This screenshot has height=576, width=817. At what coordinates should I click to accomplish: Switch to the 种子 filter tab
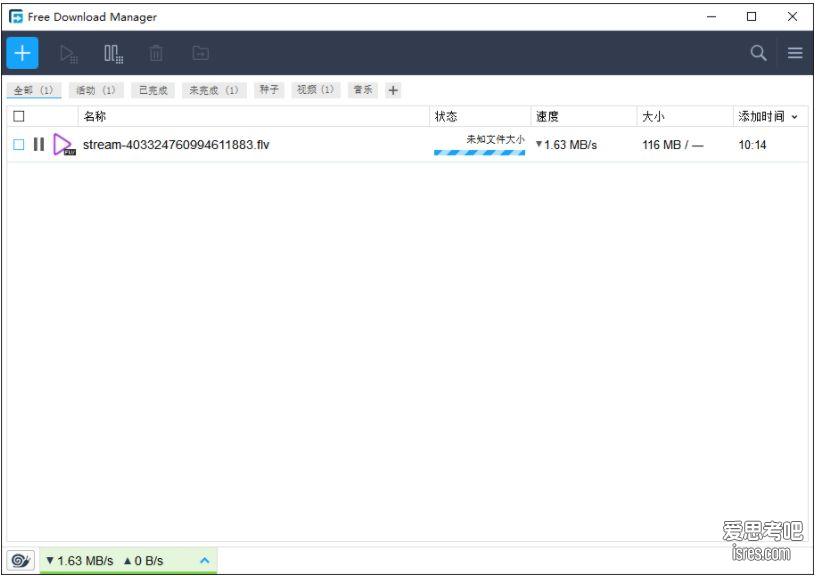(x=269, y=90)
